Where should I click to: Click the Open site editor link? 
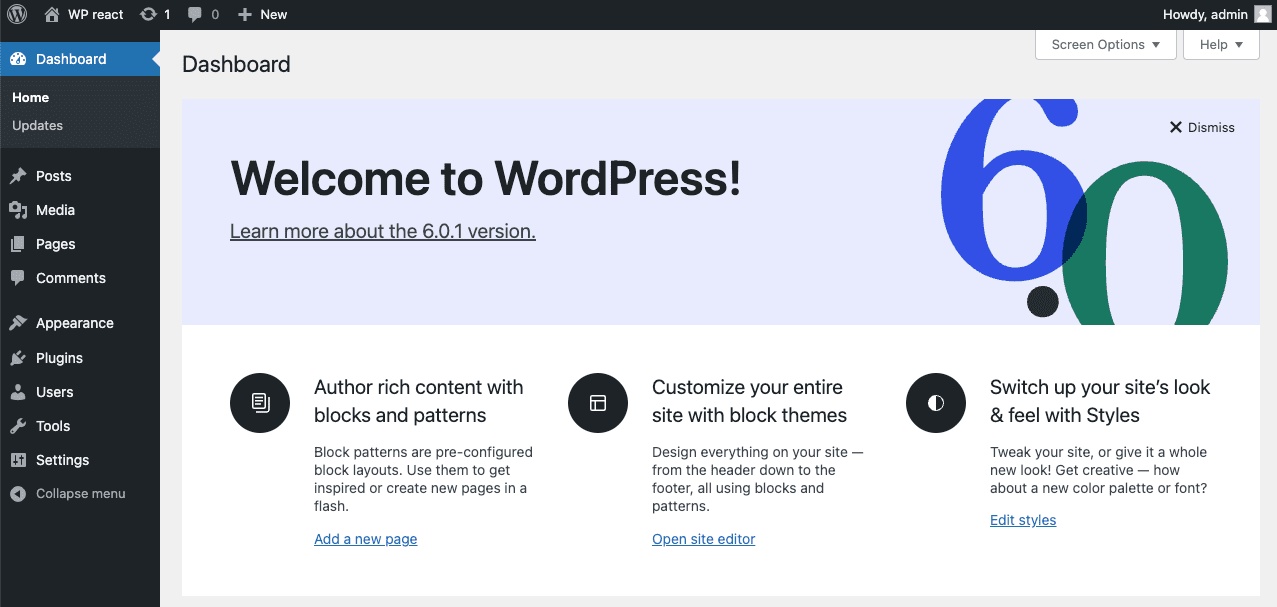tap(704, 539)
